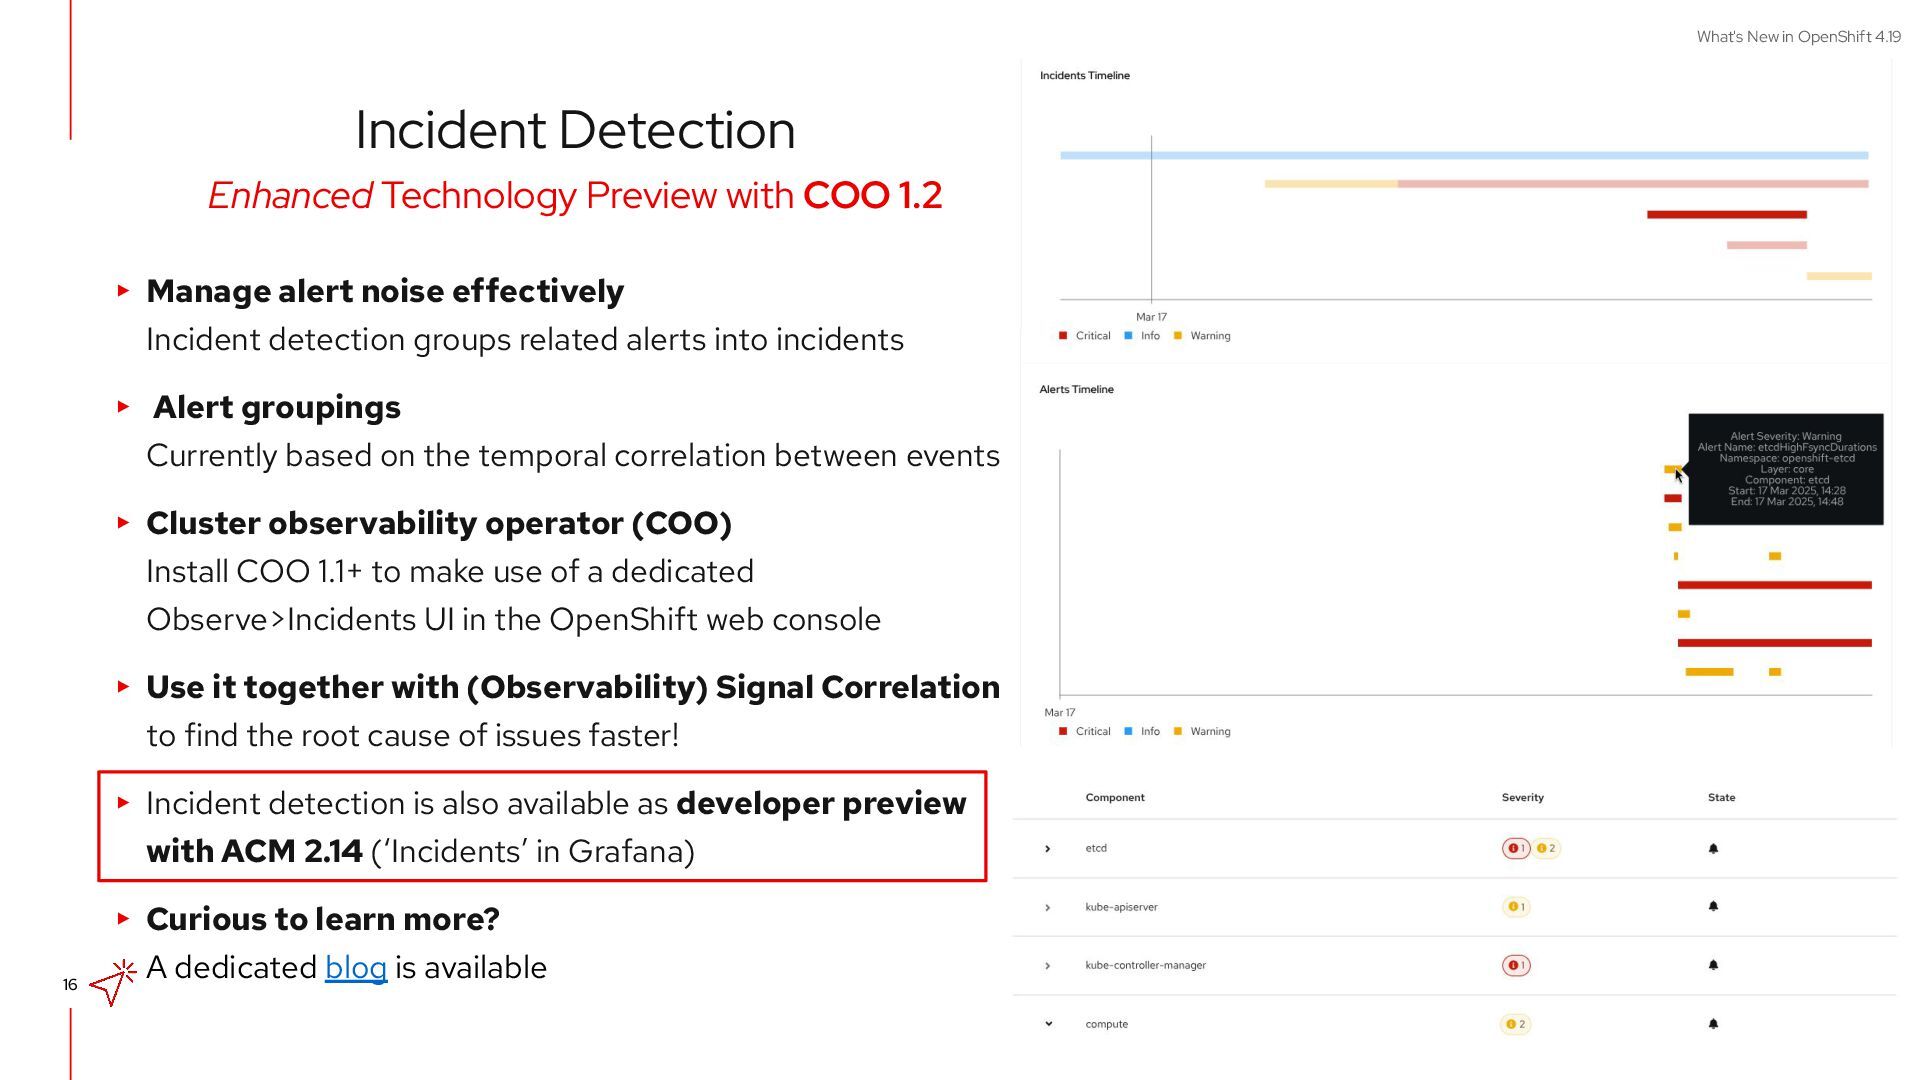Click the Severity column header

[x=1523, y=798]
